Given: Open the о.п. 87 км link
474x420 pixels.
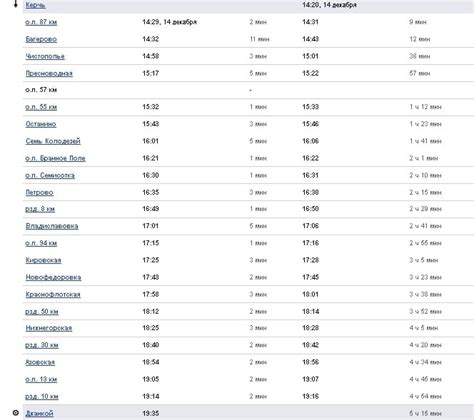Looking at the screenshot, I should coord(41,22).
